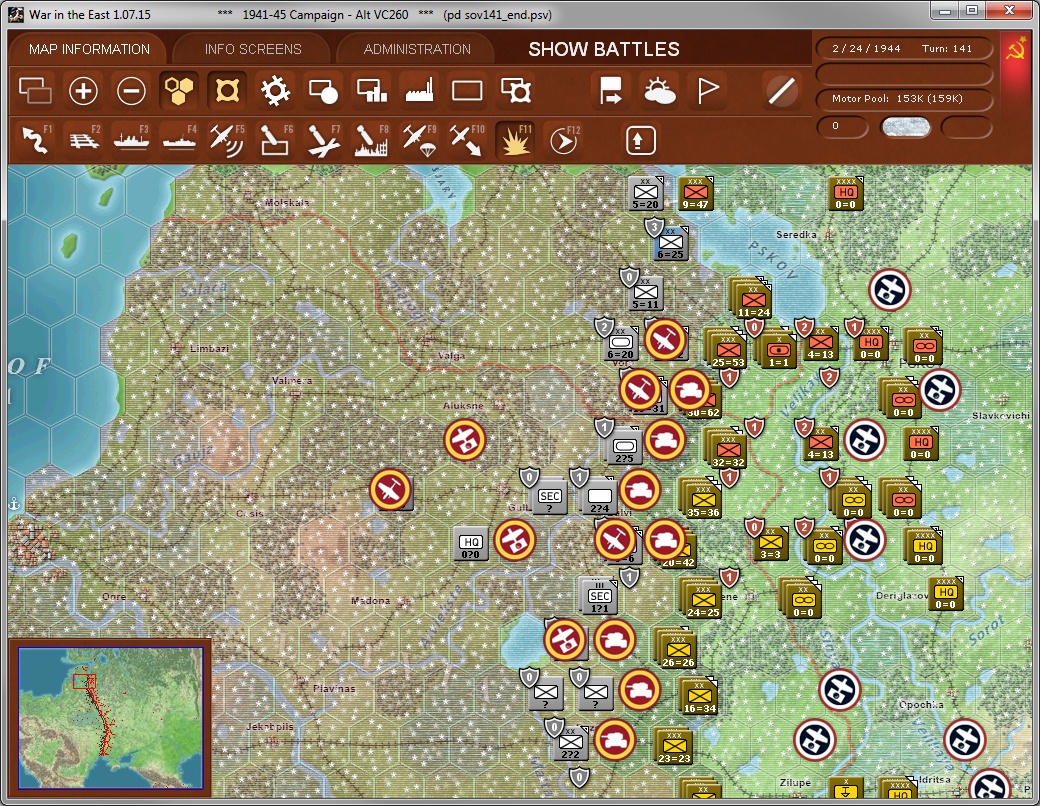
Task: Click the F12 end turn arrow icon
Action: (564, 140)
